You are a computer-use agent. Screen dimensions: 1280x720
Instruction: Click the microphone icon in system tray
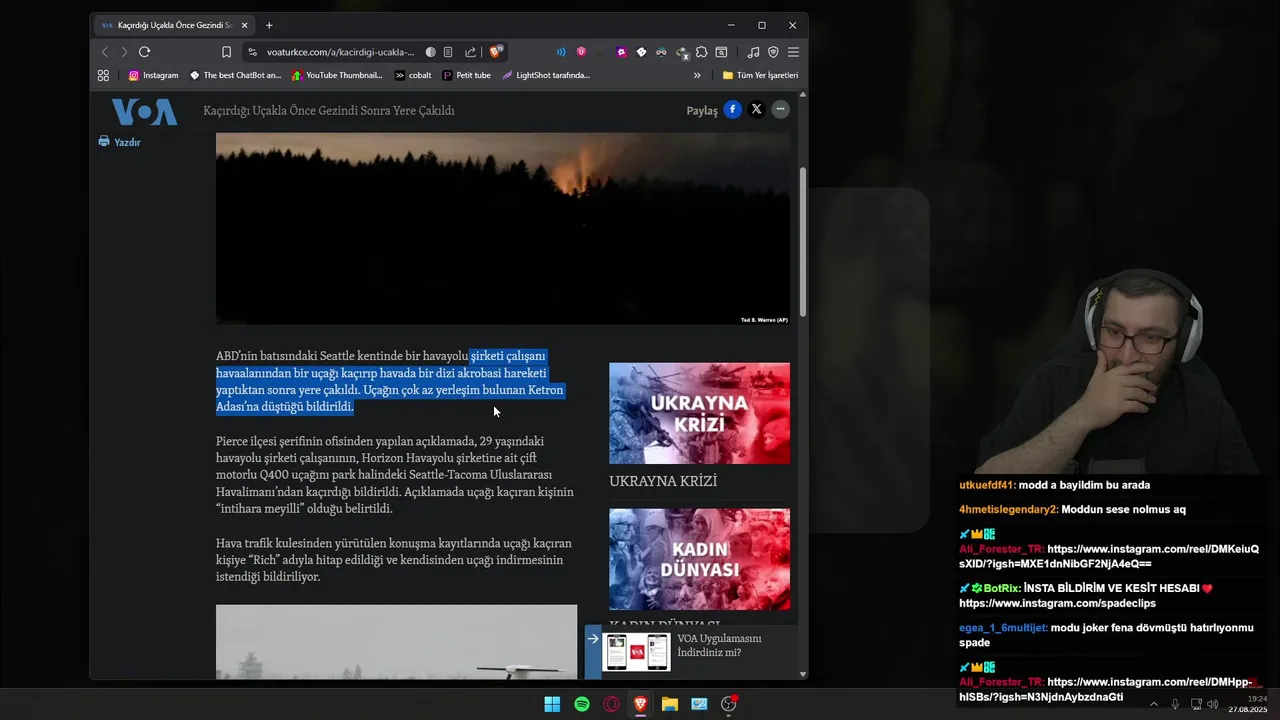(x=1175, y=704)
